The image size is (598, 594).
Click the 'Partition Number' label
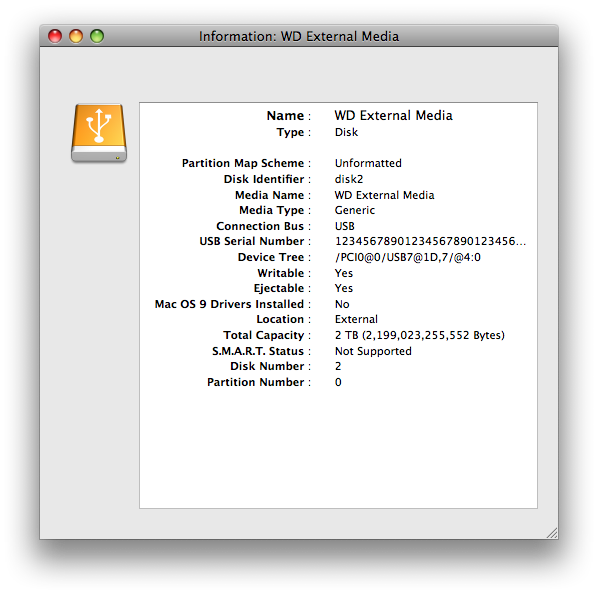[256, 382]
